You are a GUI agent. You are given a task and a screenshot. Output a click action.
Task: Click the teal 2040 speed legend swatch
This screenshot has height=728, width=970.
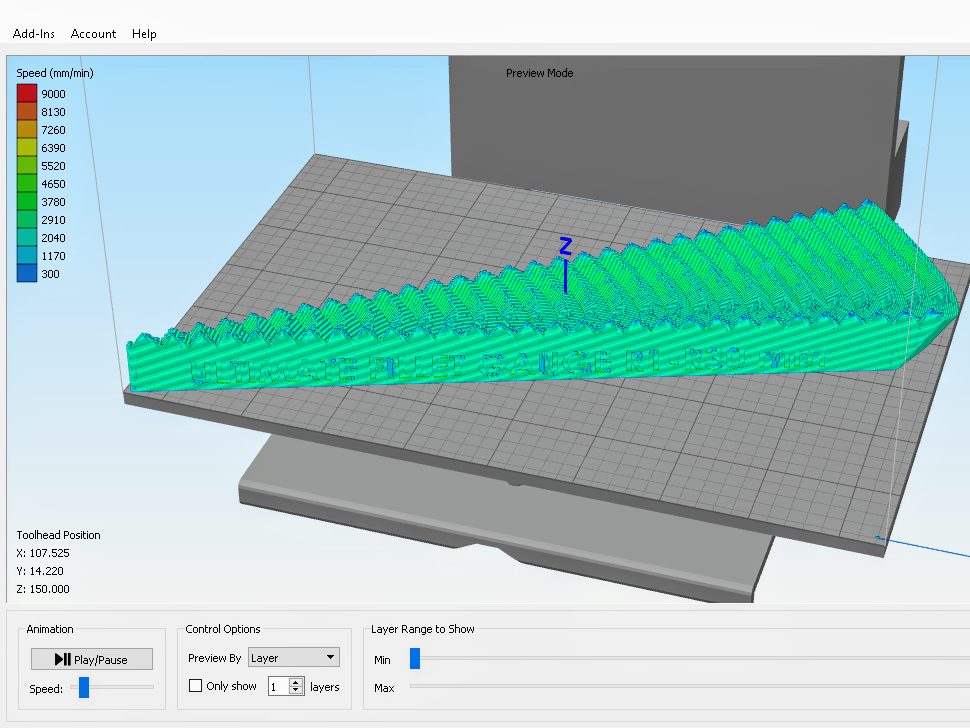pyautogui.click(x=27, y=237)
